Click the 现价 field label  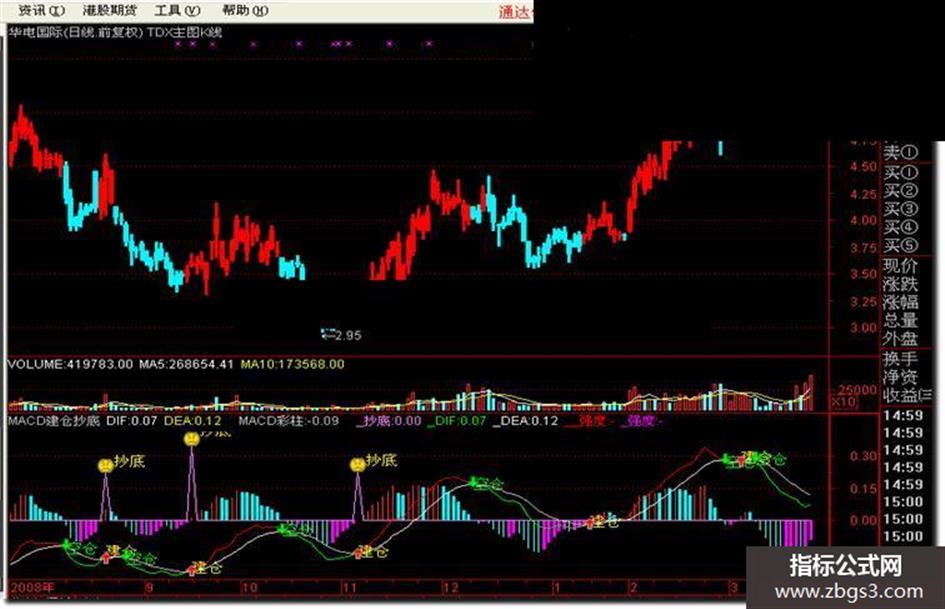(x=900, y=266)
